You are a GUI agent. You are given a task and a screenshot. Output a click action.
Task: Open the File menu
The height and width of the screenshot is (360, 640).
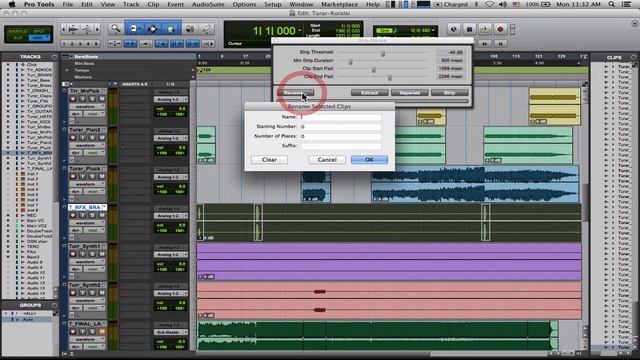point(68,4)
